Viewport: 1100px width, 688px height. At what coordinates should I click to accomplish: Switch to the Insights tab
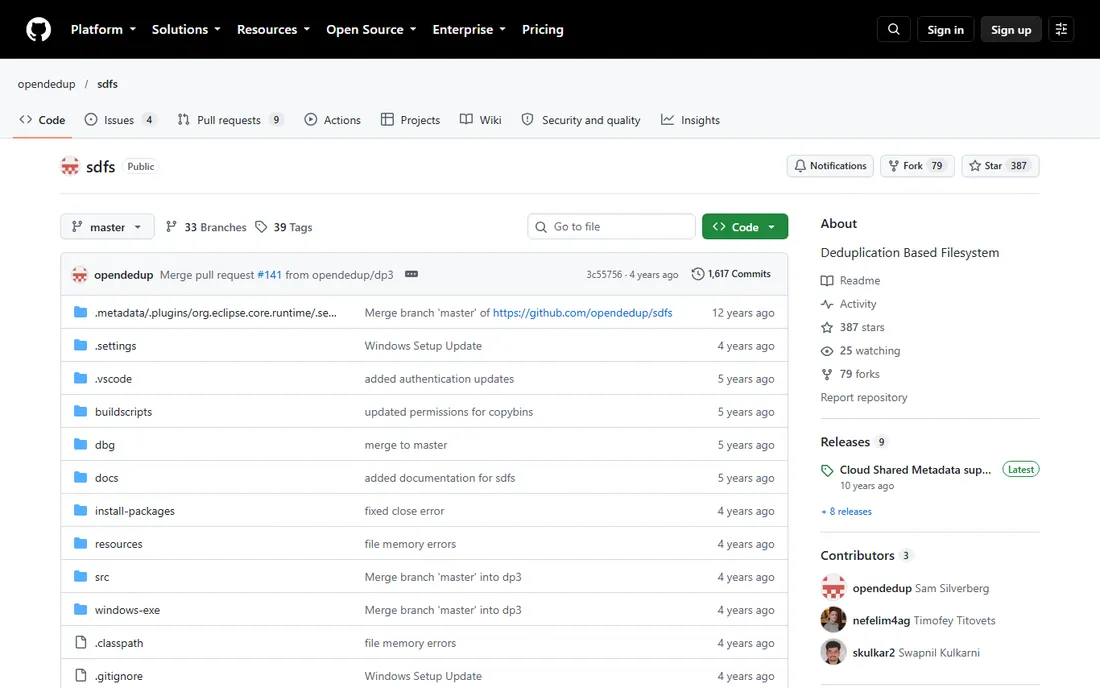(690, 120)
